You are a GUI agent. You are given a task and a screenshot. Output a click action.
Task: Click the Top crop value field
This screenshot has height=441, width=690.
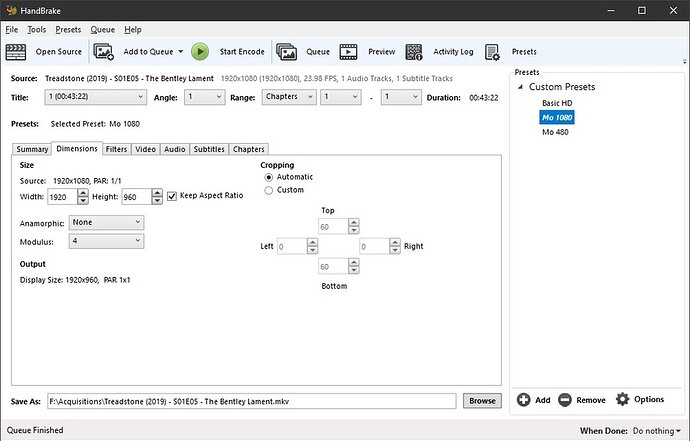pyautogui.click(x=333, y=227)
